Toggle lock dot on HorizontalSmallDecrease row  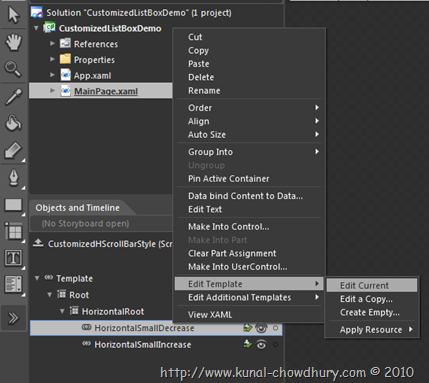(x=275, y=328)
